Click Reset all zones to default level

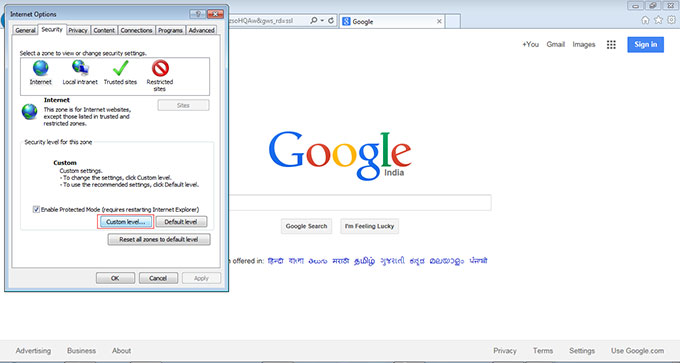coord(159,239)
